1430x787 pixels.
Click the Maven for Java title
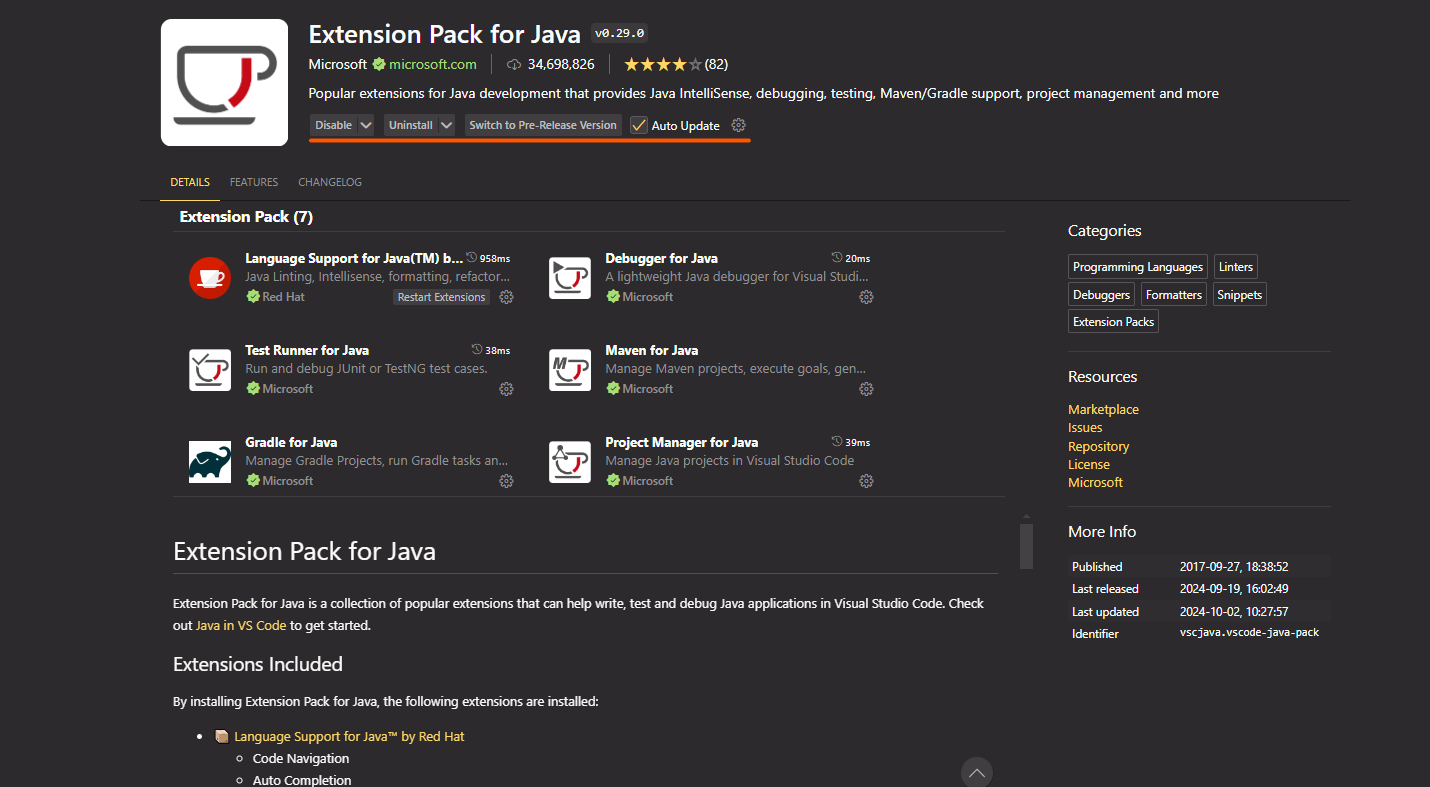coord(651,350)
